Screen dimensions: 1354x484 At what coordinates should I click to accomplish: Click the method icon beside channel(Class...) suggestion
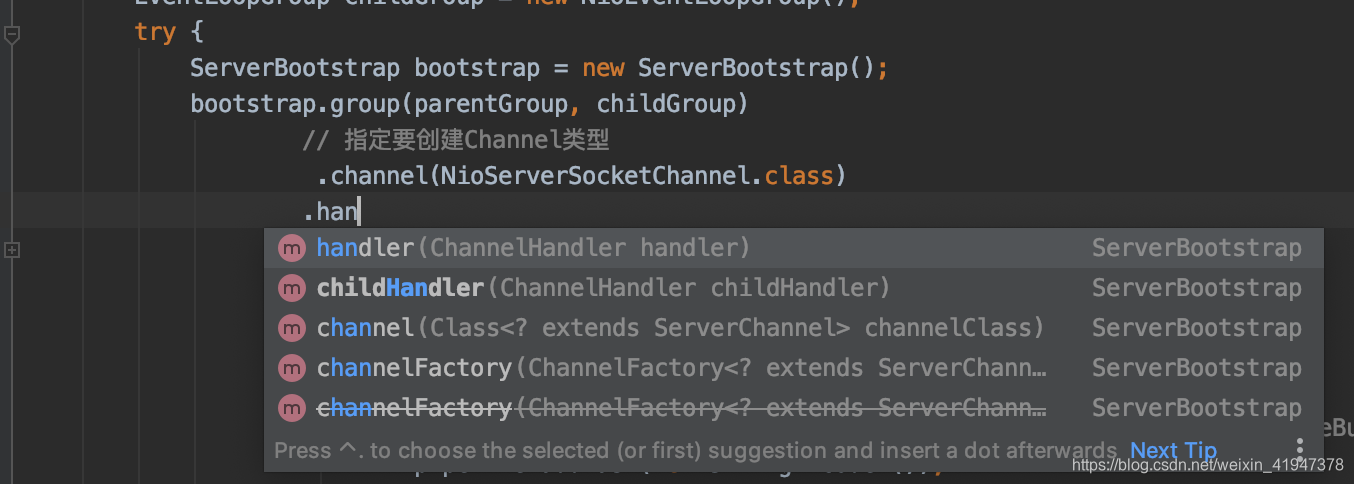(x=291, y=328)
